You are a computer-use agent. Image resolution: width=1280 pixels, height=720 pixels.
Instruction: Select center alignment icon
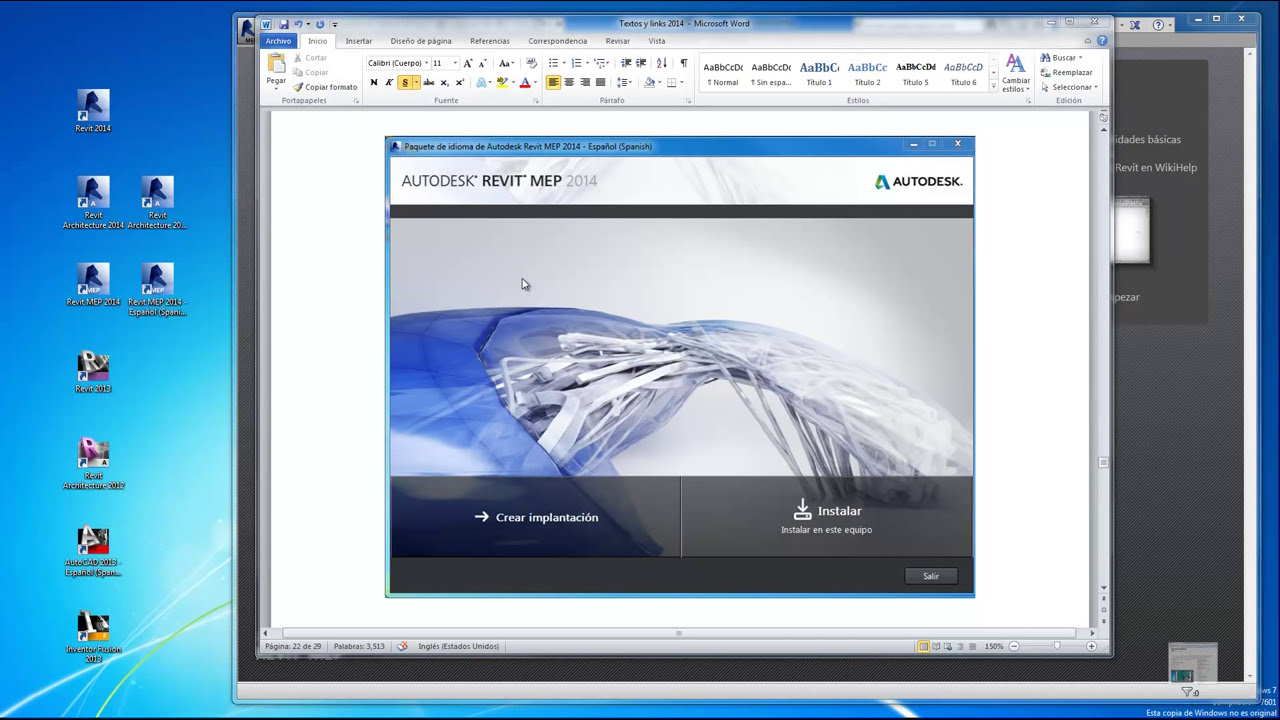(569, 83)
